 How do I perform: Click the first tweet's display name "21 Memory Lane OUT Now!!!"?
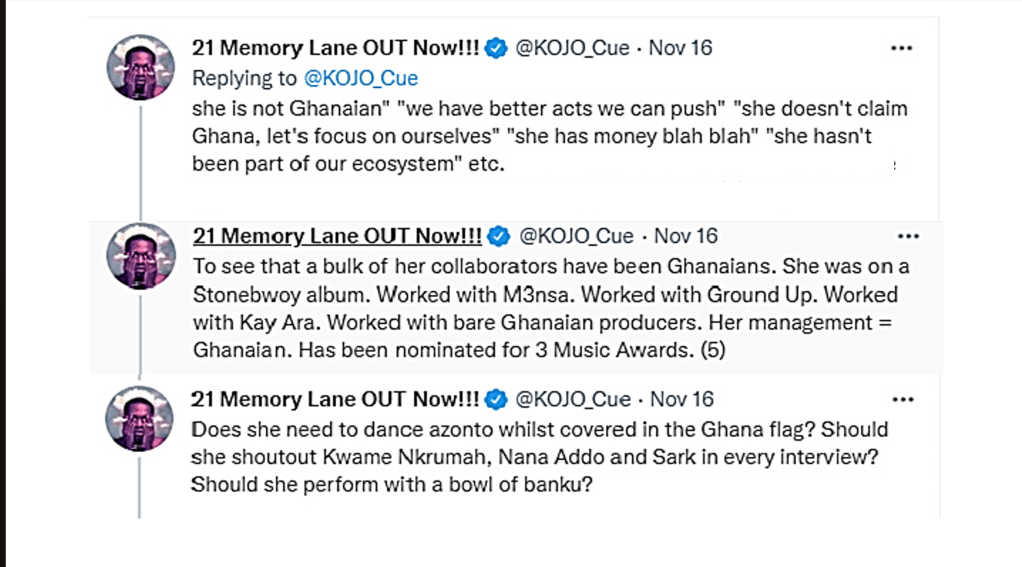336,48
